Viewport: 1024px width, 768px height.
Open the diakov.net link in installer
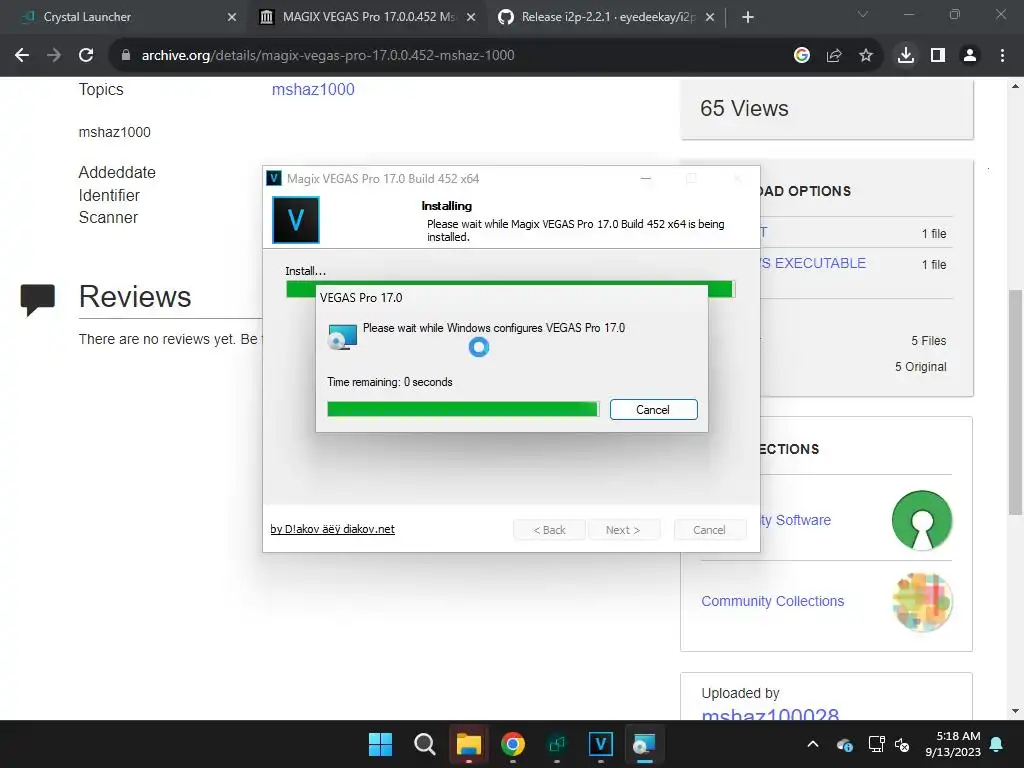pos(332,529)
